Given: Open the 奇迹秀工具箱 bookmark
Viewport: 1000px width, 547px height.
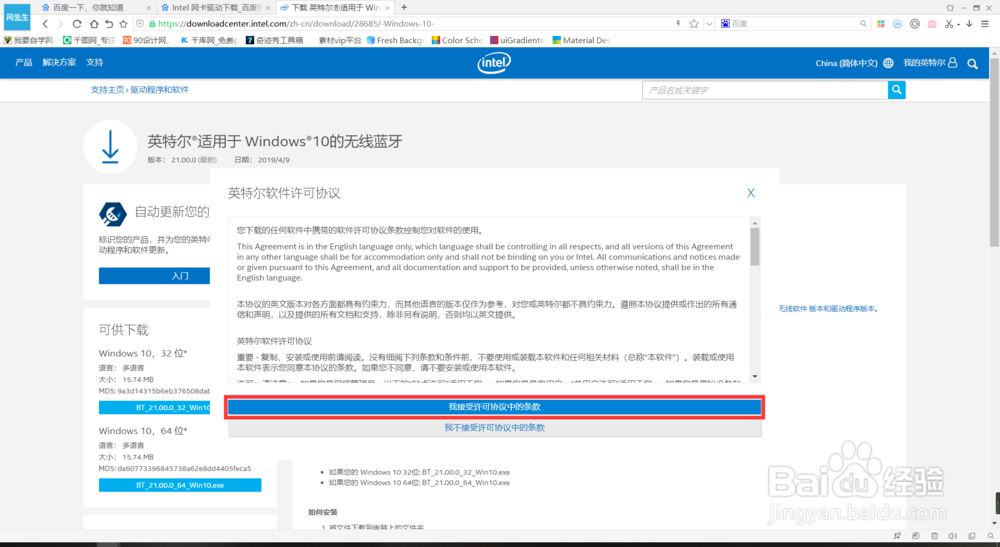Looking at the screenshot, I should click(x=275, y=40).
